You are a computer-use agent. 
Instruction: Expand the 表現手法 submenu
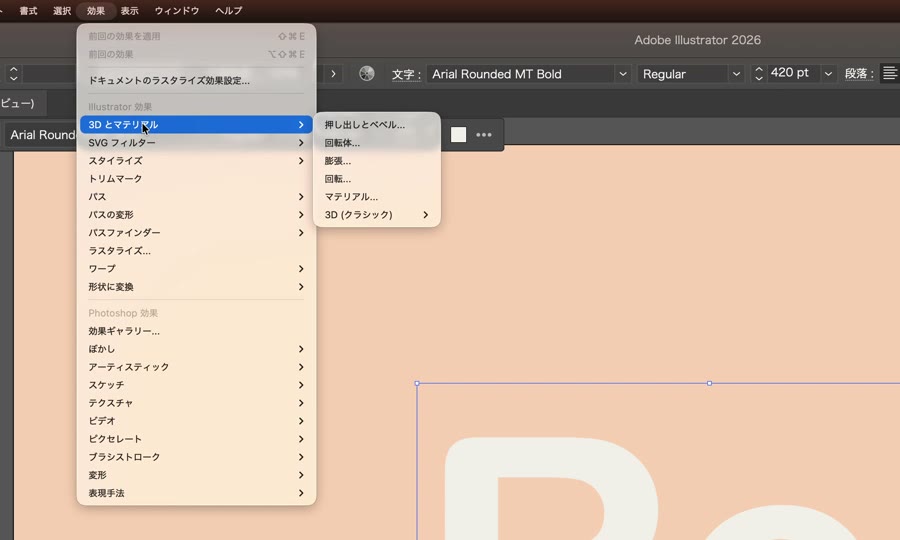[196, 493]
